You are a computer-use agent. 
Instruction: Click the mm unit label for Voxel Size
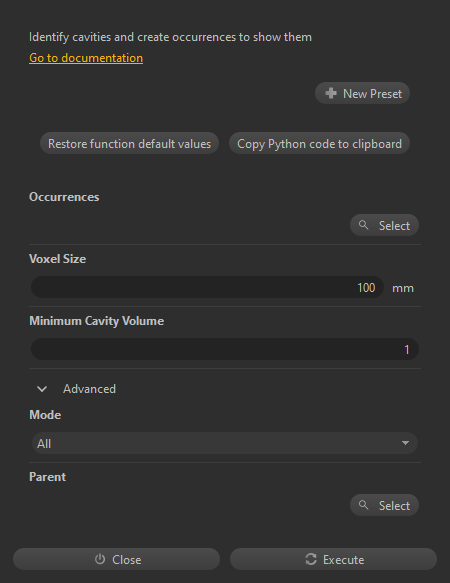click(x=403, y=288)
